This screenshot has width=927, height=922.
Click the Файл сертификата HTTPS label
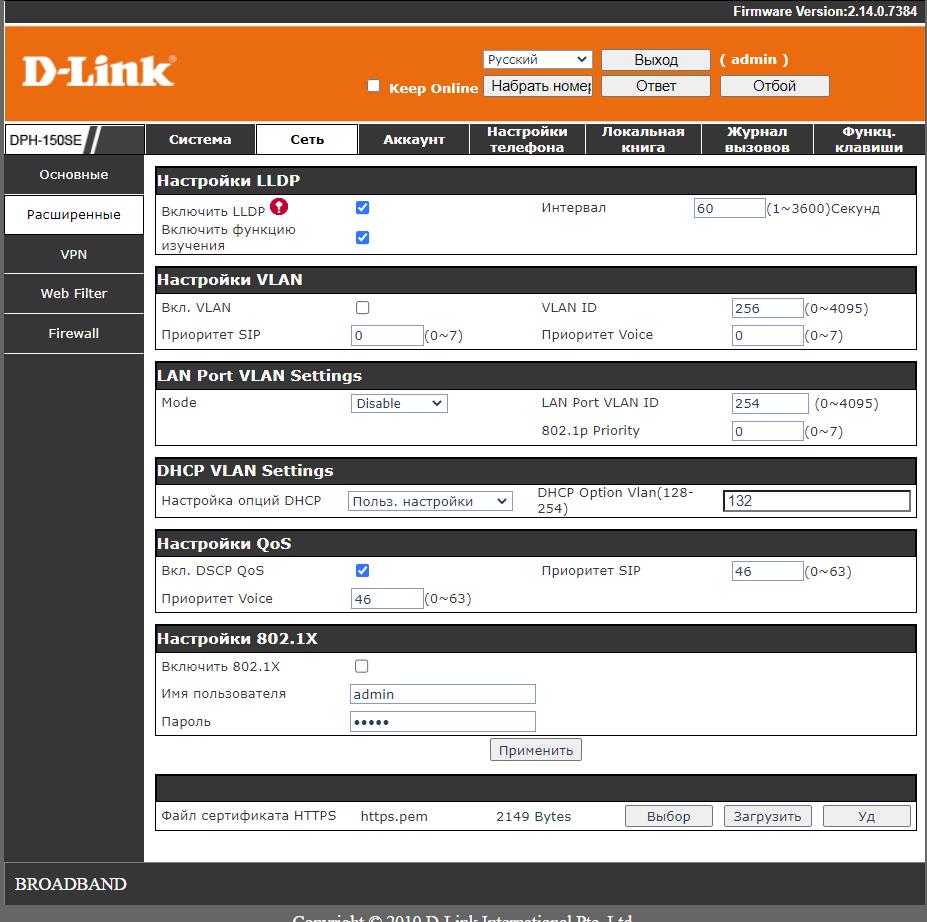coord(248,816)
